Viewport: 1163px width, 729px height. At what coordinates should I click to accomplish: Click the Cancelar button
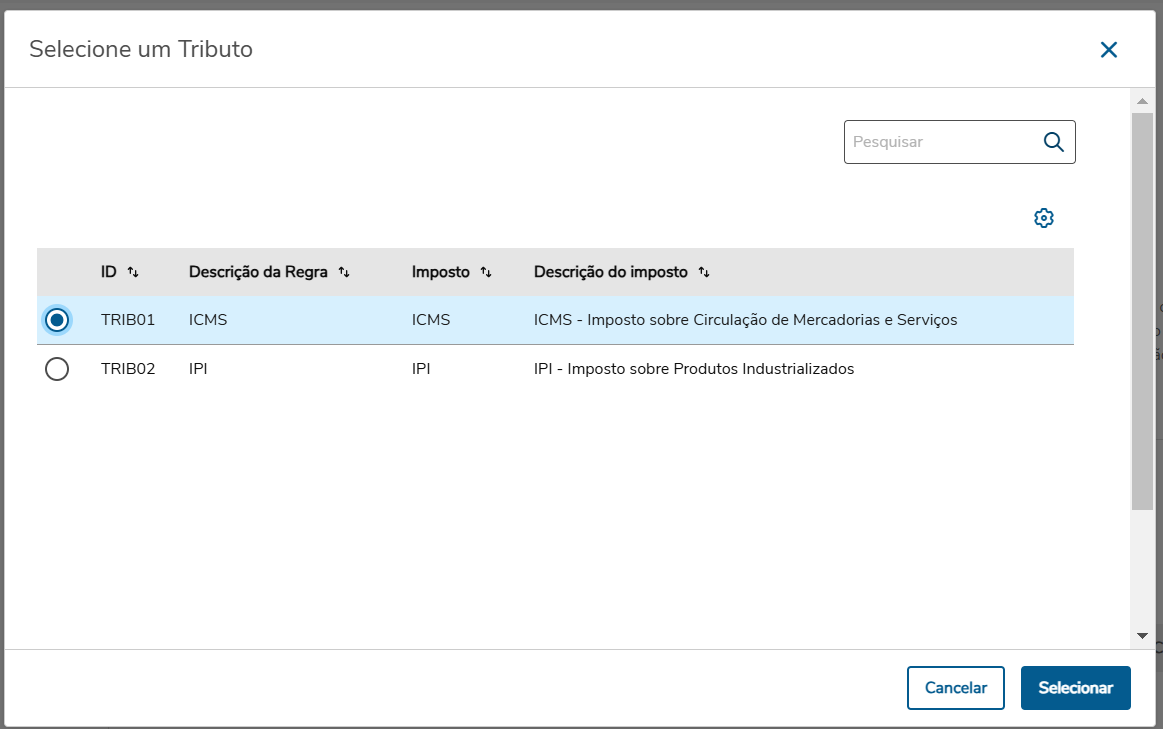(955, 688)
